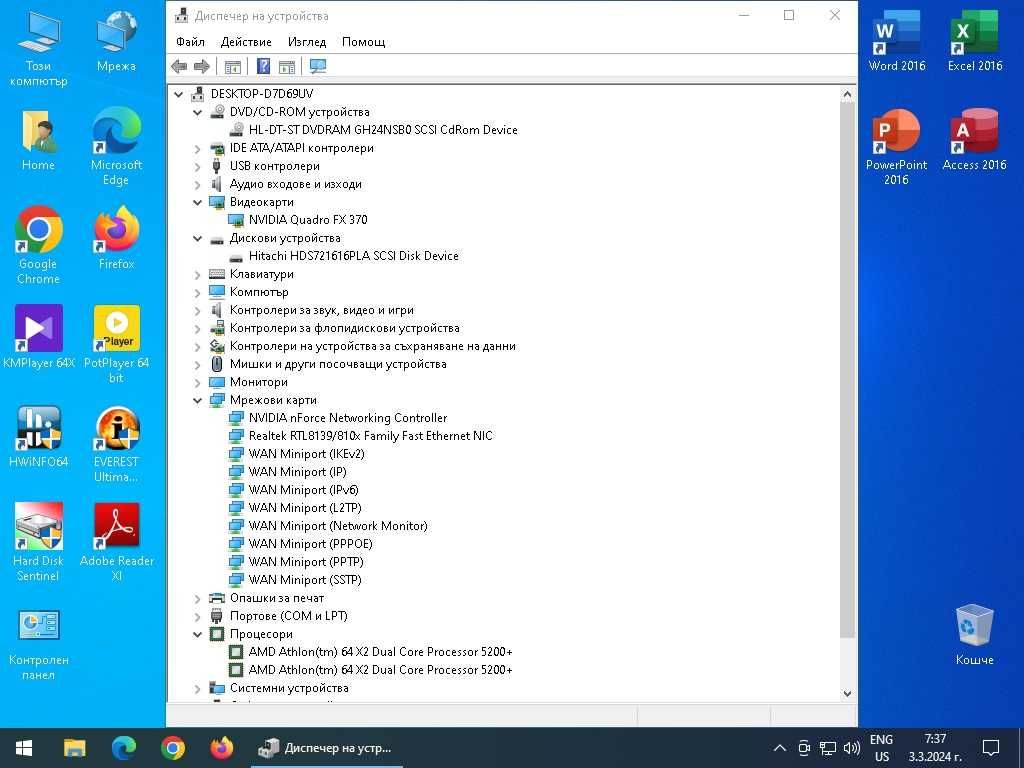
Task: Collapse the Процесори category
Action: click(x=197, y=634)
